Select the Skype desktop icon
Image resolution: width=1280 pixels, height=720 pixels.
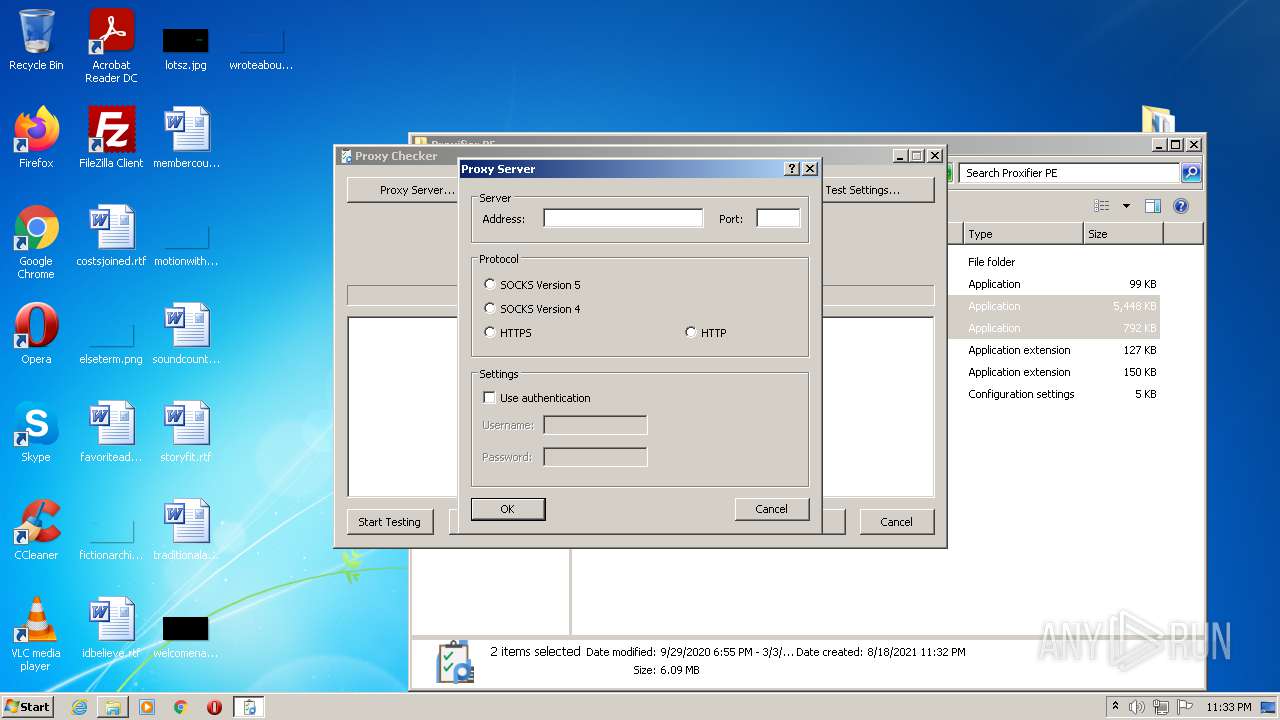pos(36,432)
